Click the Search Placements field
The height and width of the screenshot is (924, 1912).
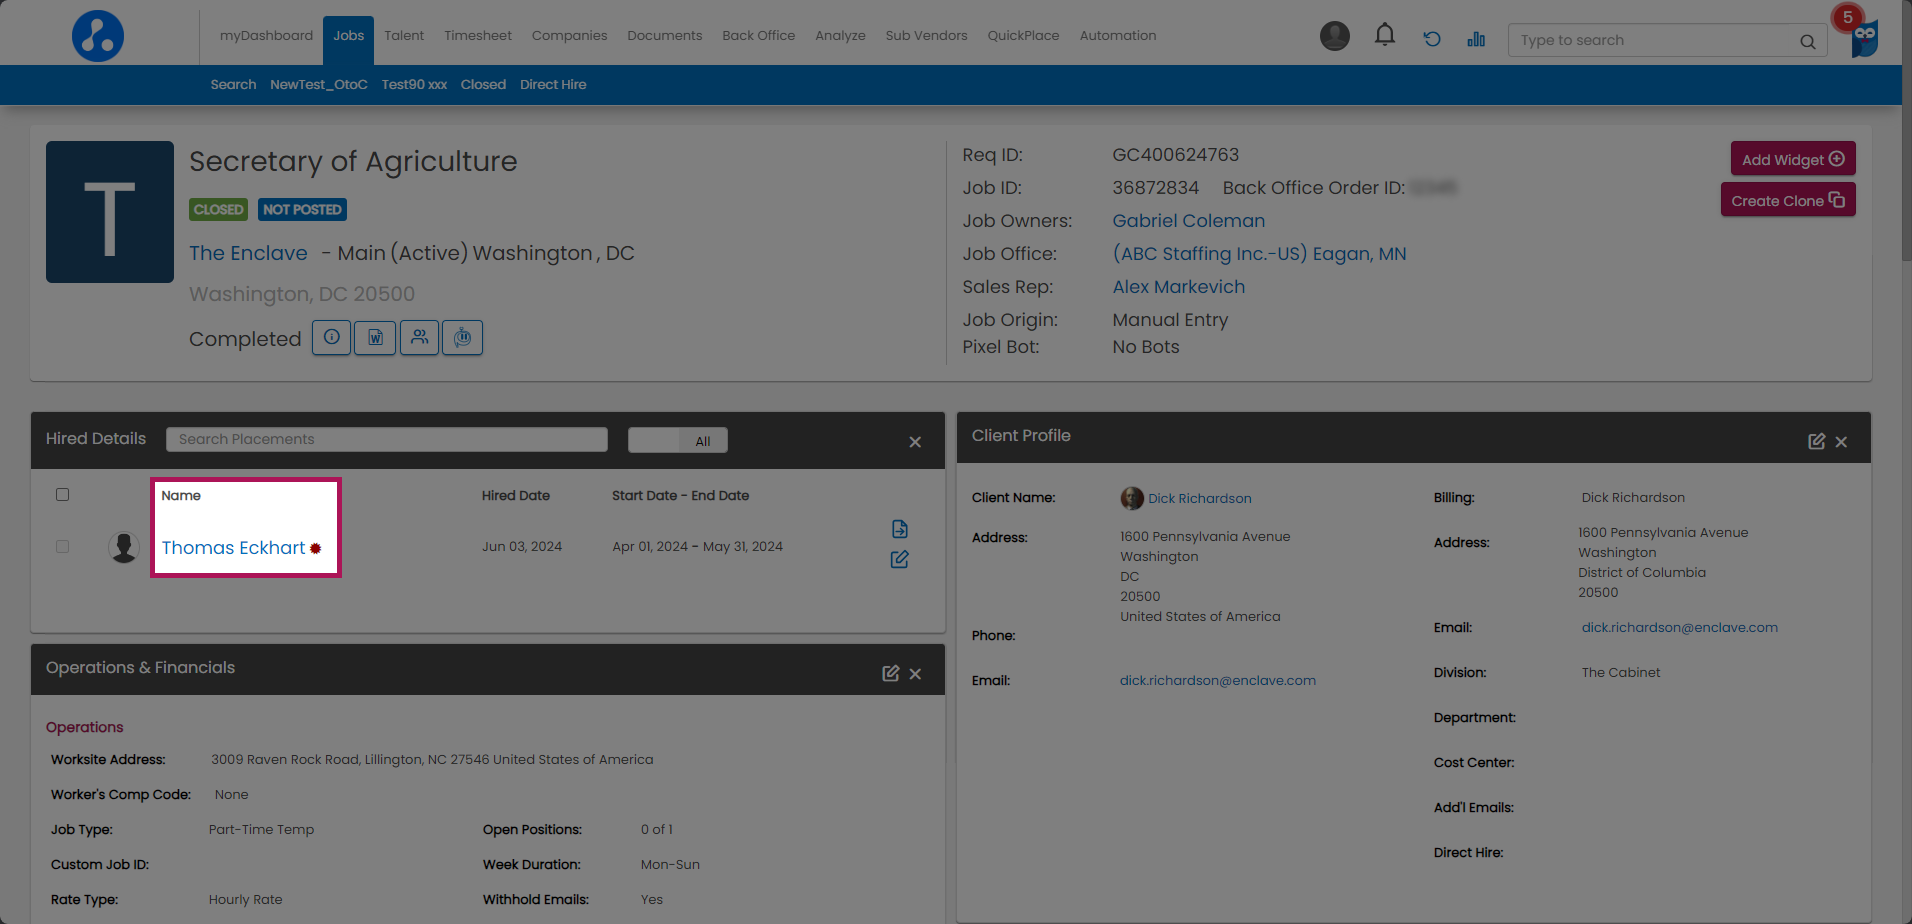tap(387, 440)
